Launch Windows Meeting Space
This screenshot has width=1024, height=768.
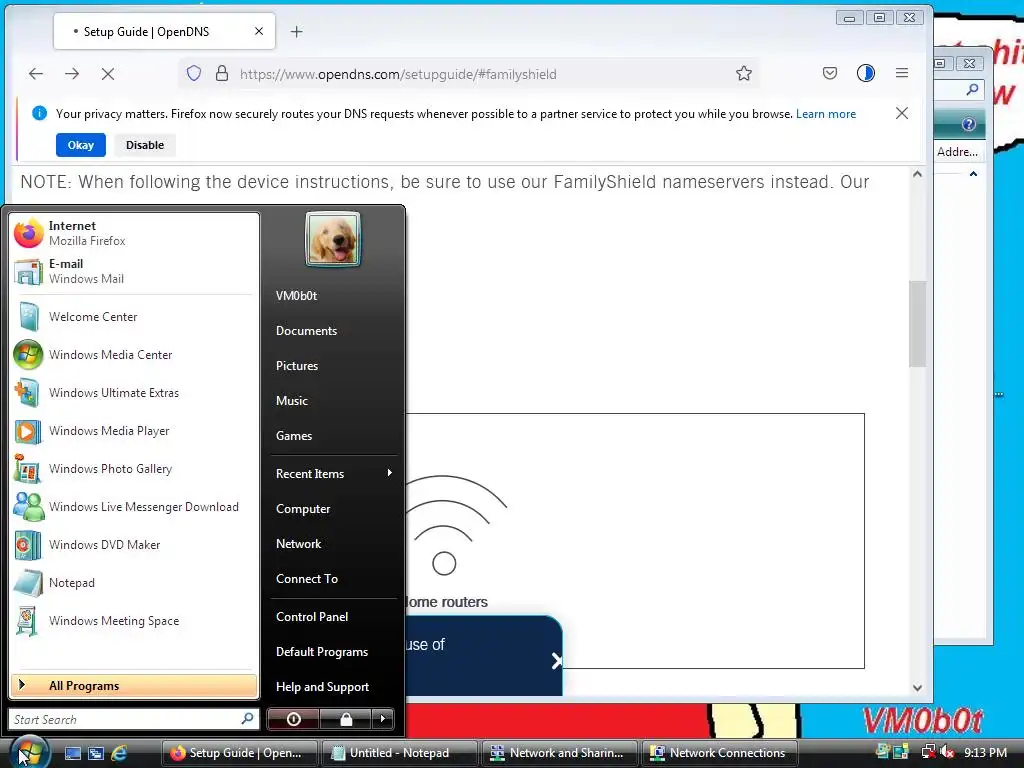point(134,621)
